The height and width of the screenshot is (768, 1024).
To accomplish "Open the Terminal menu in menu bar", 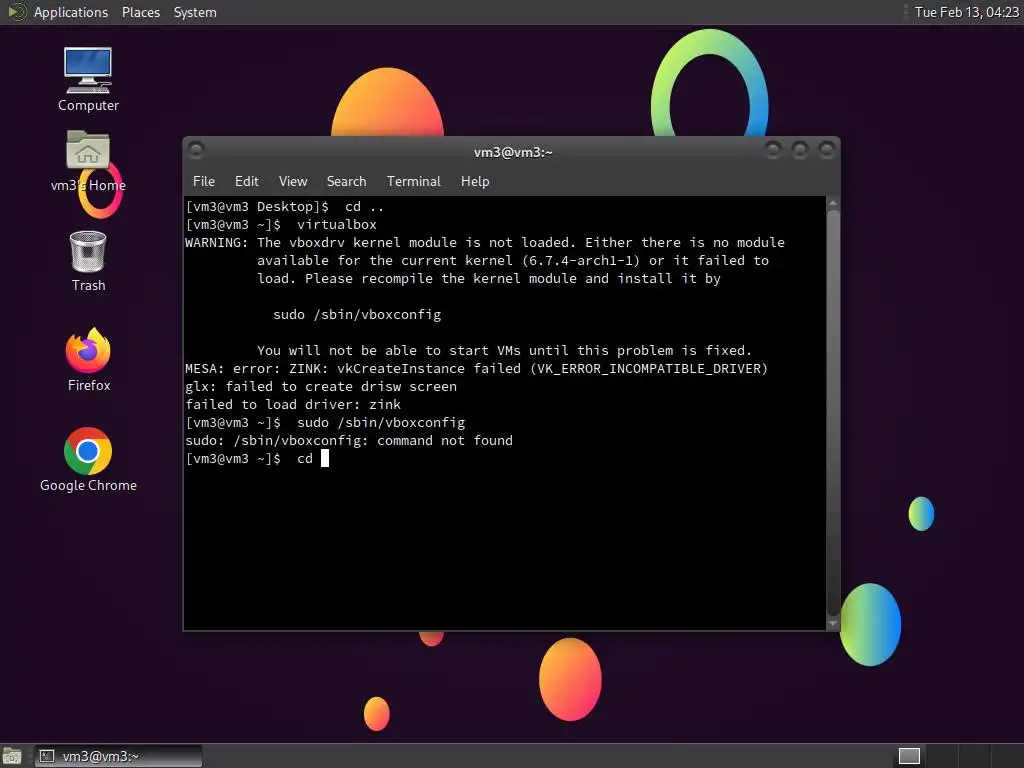I will point(413,182).
